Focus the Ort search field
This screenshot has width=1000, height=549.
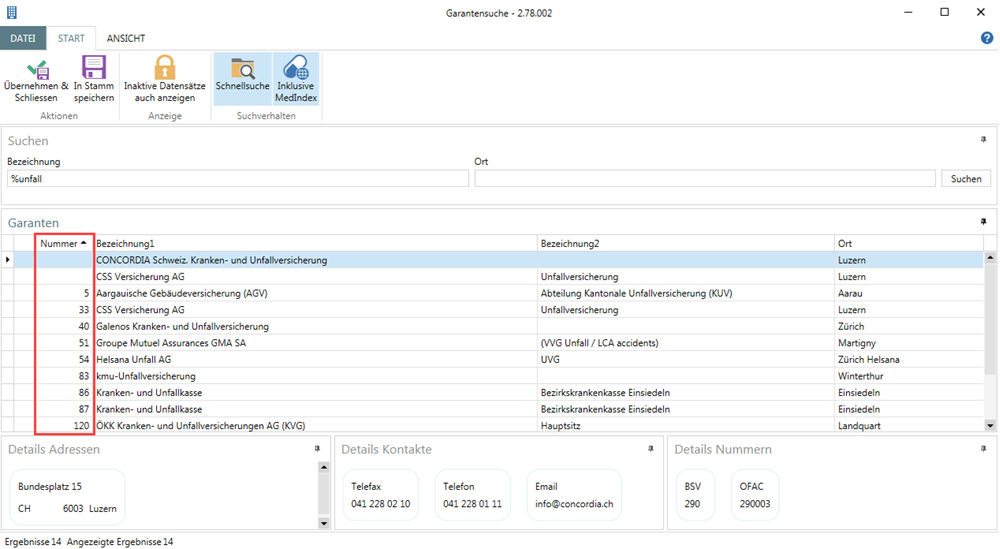705,179
